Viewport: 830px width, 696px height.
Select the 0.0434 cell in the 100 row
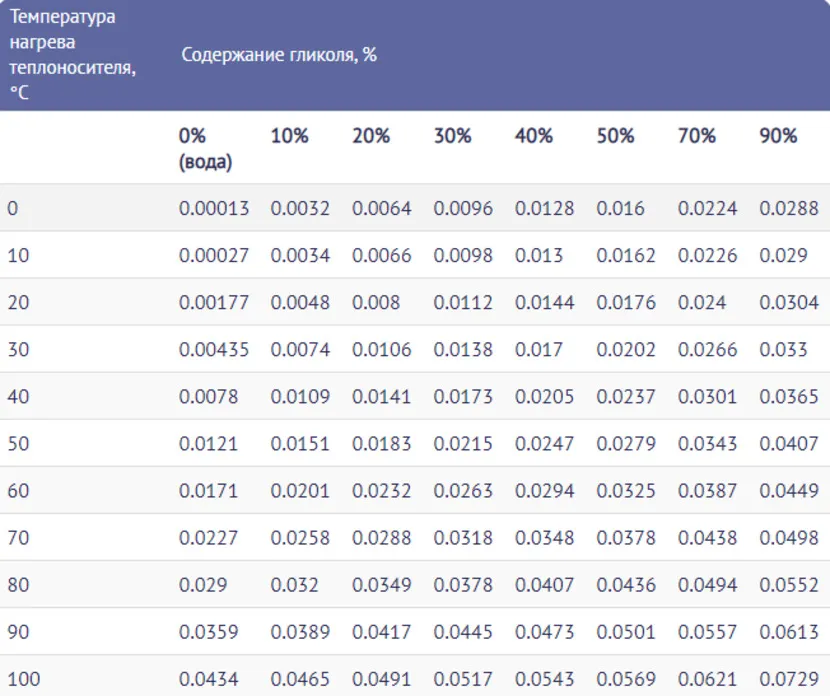(x=208, y=680)
